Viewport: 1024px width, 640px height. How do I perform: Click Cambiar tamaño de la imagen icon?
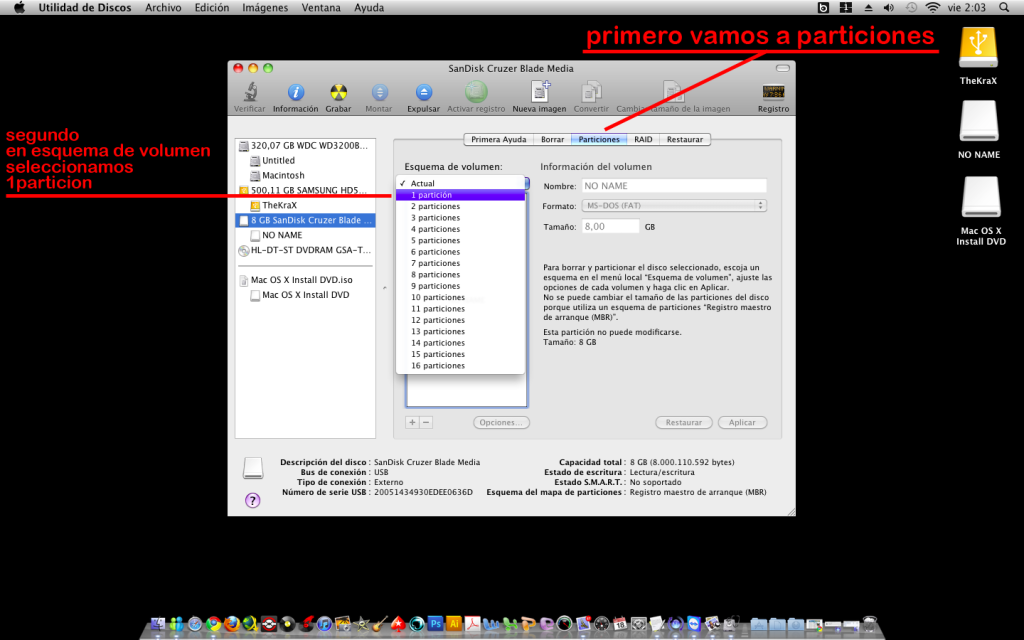(x=673, y=92)
